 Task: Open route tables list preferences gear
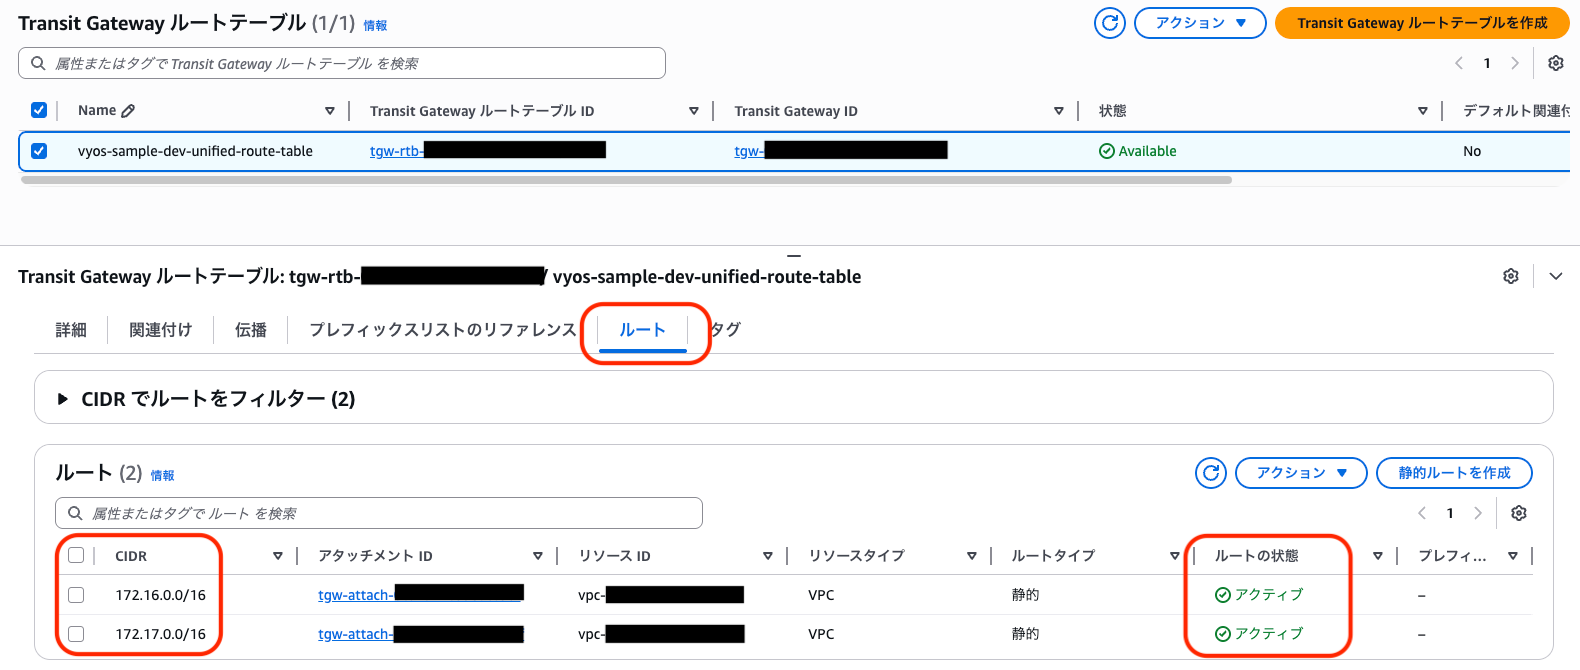[x=1556, y=63]
